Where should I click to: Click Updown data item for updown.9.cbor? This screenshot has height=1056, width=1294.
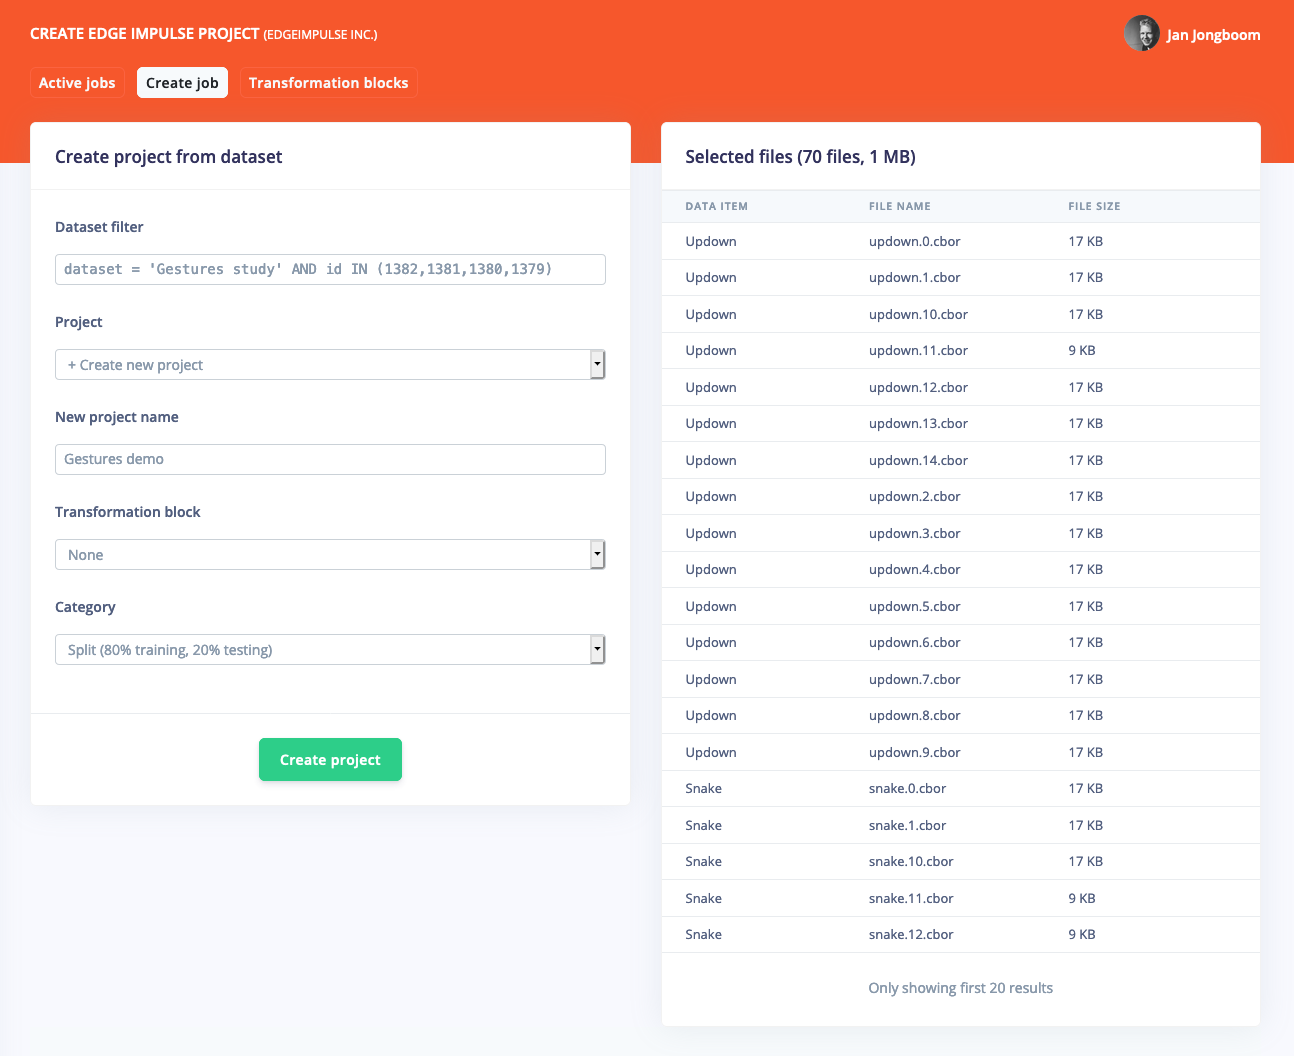(710, 752)
